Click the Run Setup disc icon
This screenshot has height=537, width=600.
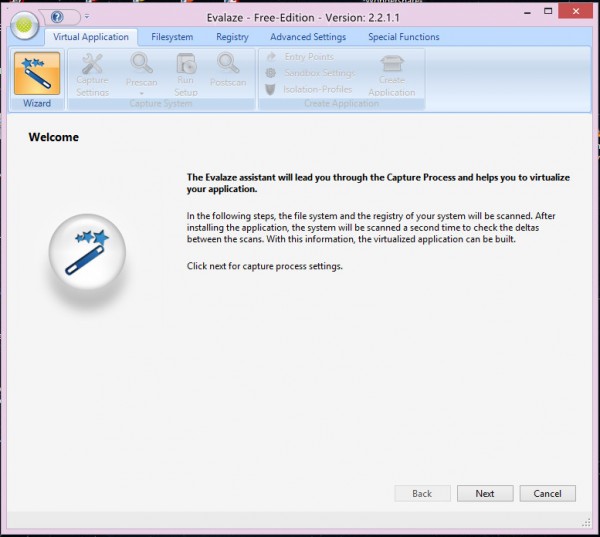(186, 64)
